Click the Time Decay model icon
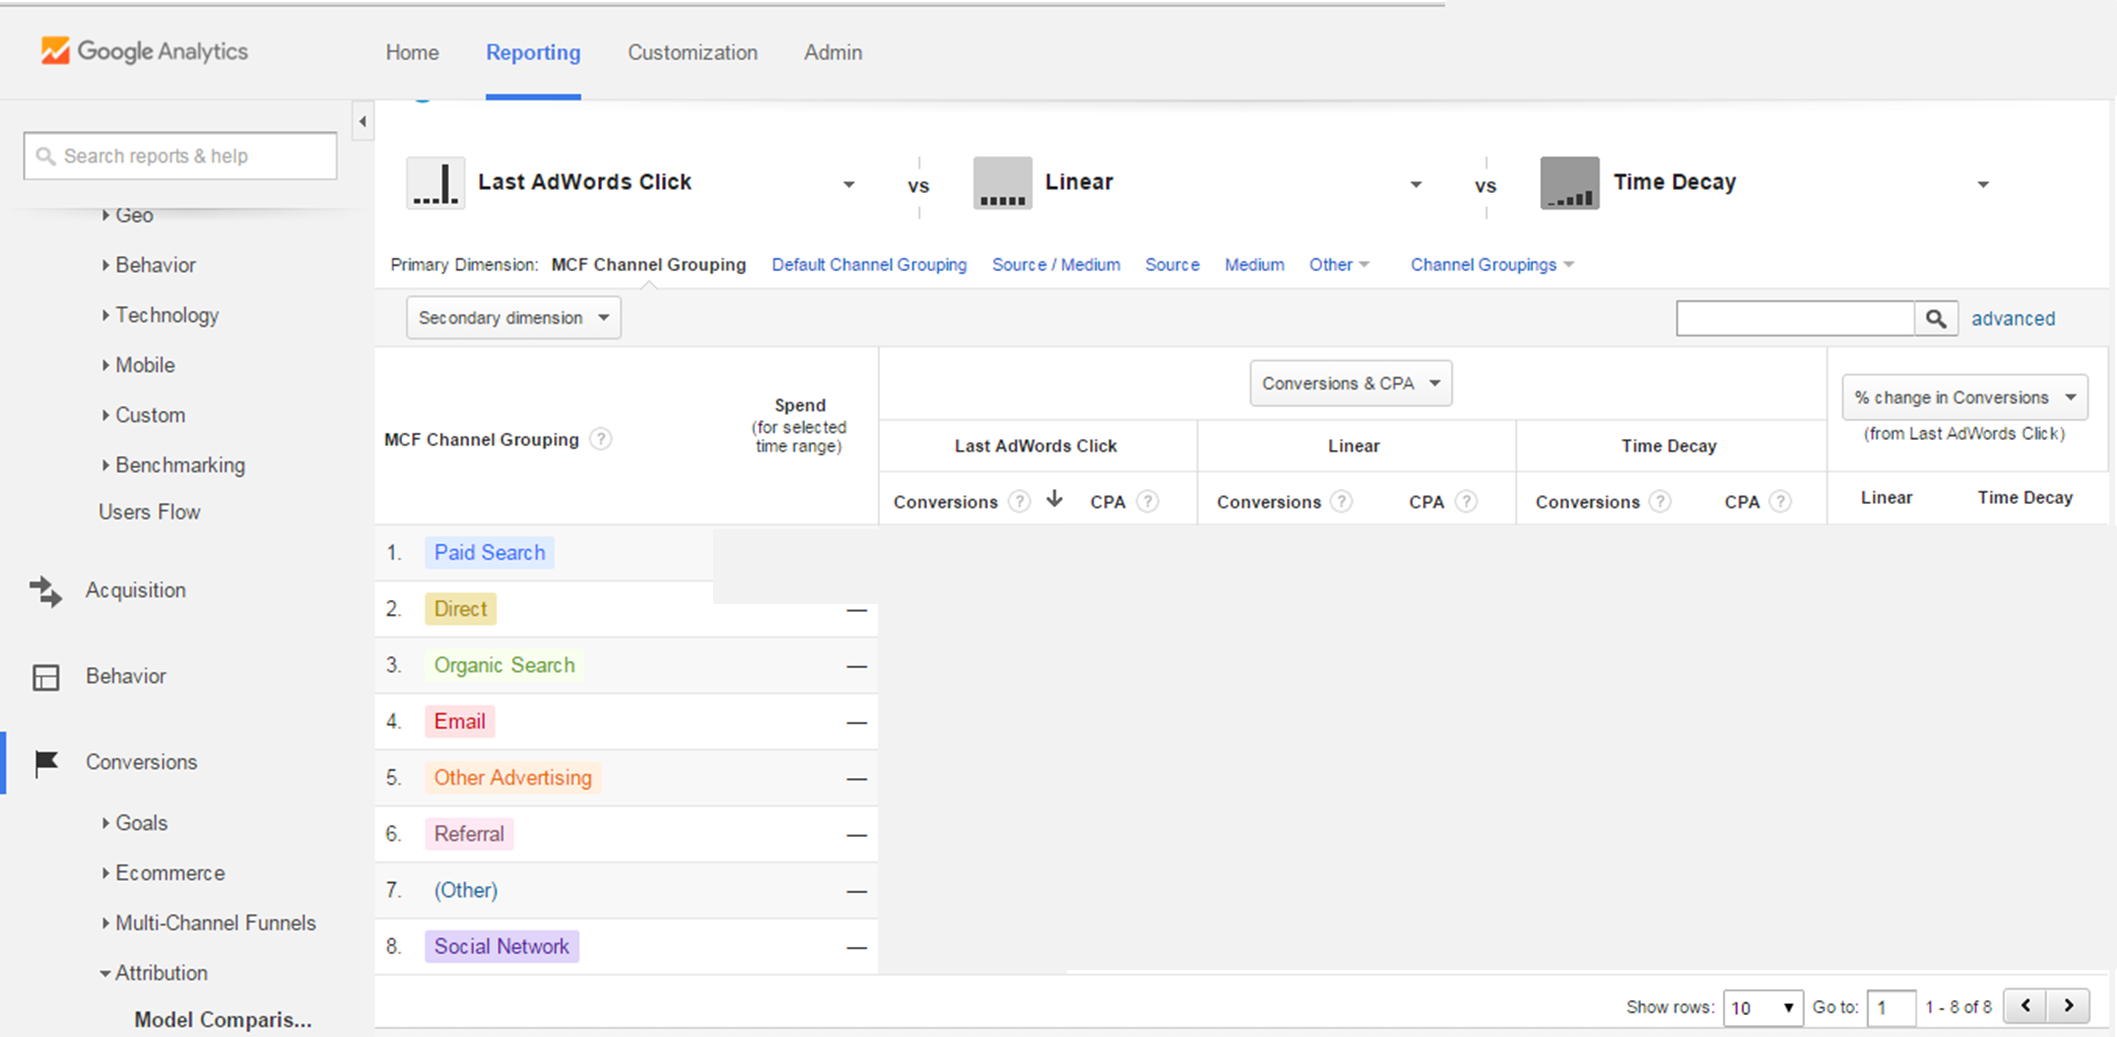2117x1037 pixels. coord(1569,183)
